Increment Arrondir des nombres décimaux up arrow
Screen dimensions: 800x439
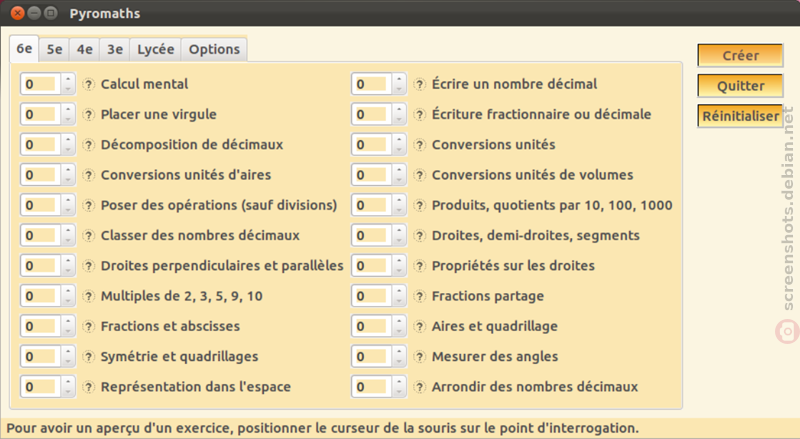[399, 381]
